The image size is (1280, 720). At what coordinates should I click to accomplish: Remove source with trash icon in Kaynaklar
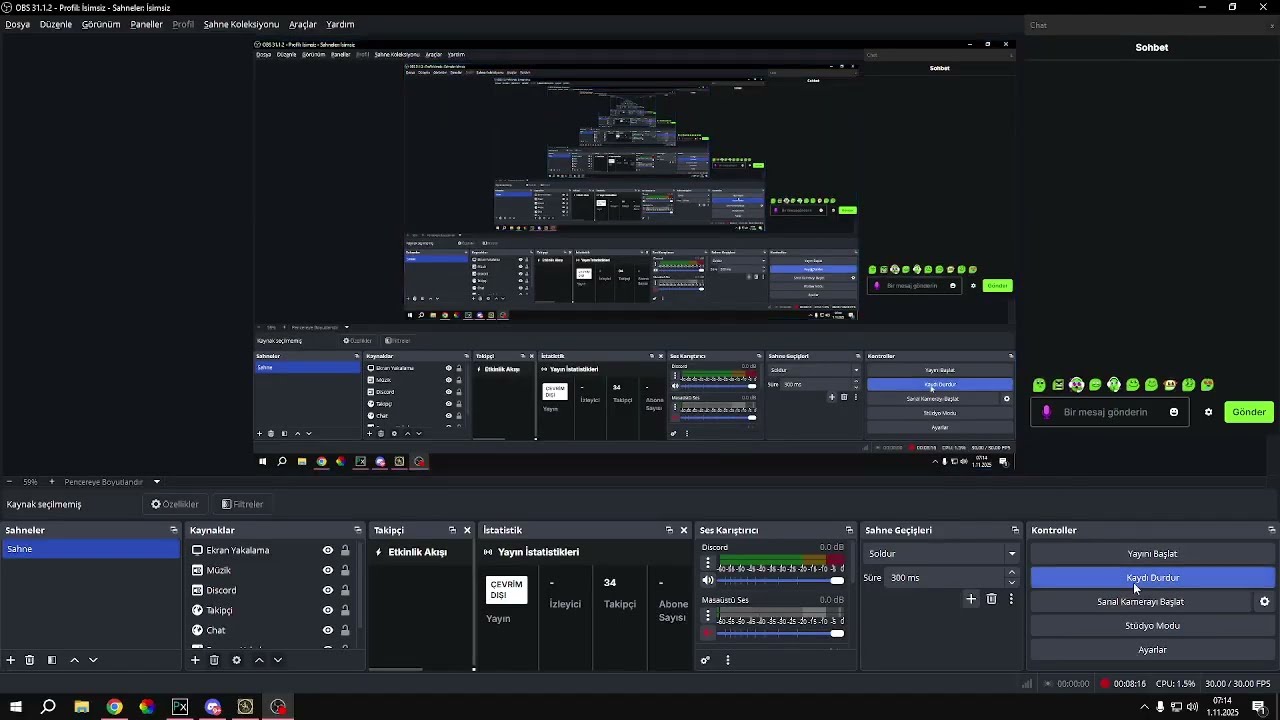pos(214,660)
